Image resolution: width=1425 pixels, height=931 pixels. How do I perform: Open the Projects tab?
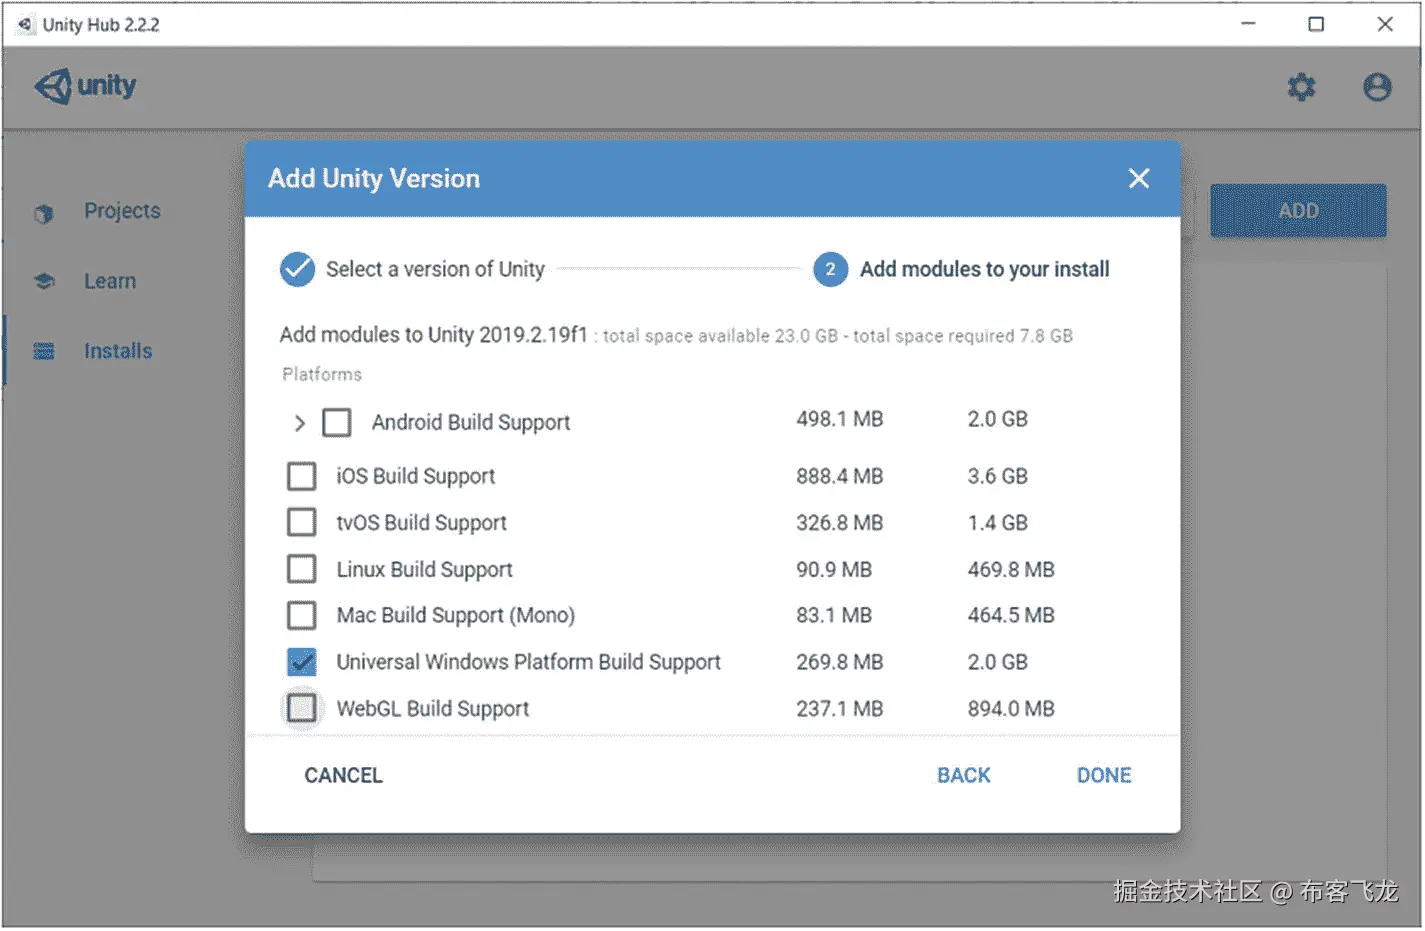pyautogui.click(x=122, y=211)
